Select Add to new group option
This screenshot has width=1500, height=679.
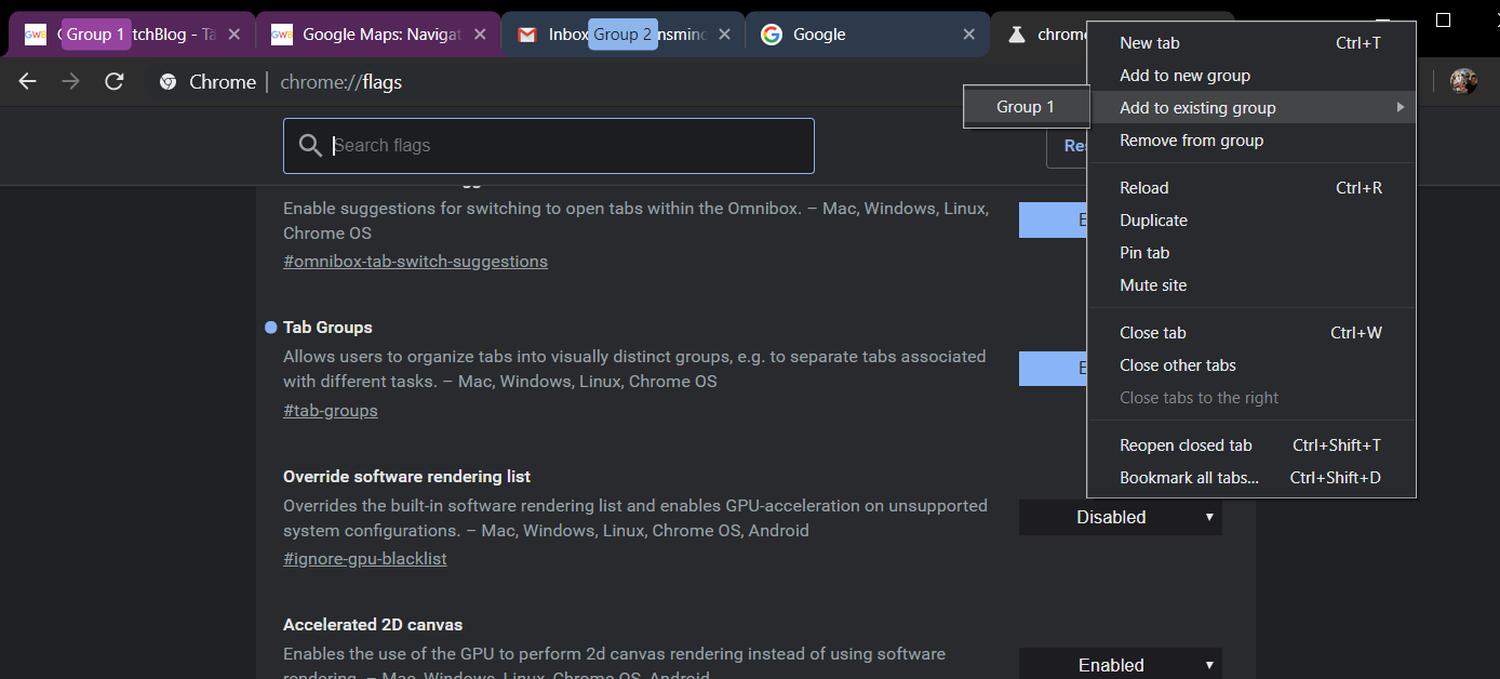[1184, 75]
